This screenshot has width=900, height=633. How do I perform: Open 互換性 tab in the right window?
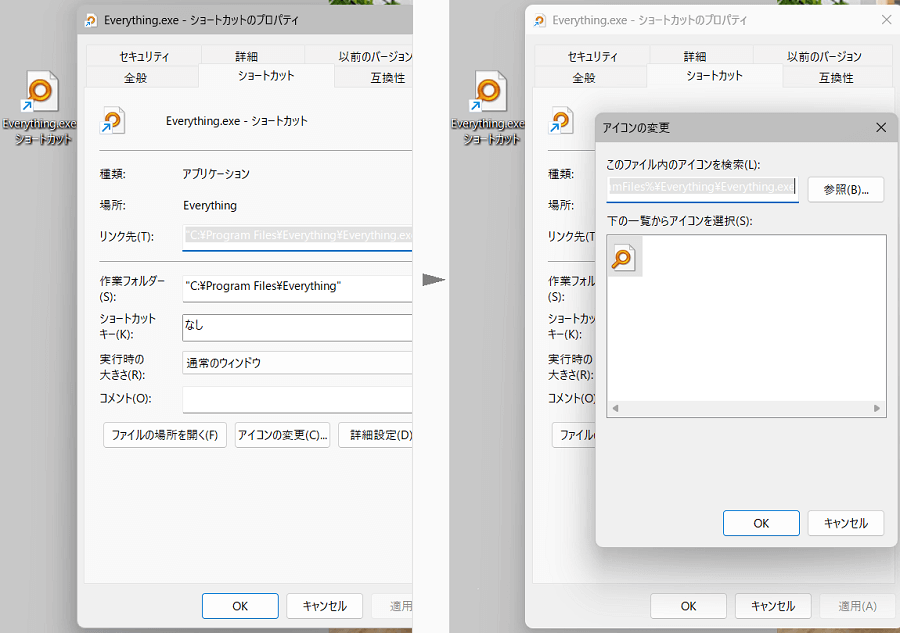click(x=836, y=77)
